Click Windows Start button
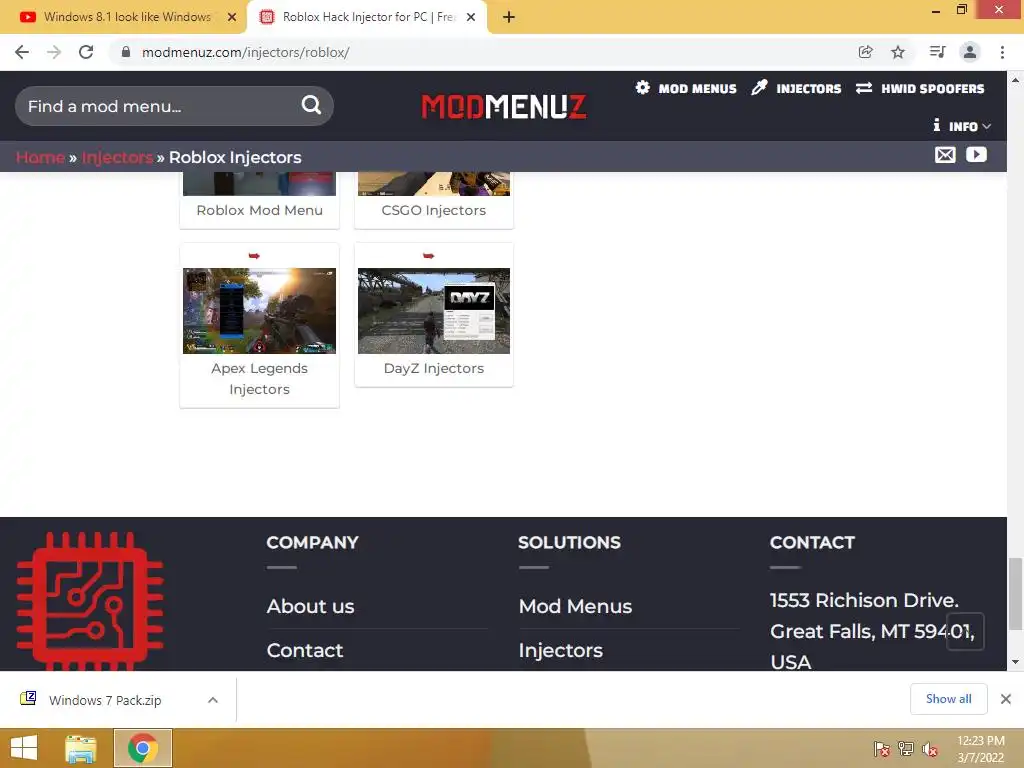The image size is (1024, 768). (x=24, y=748)
